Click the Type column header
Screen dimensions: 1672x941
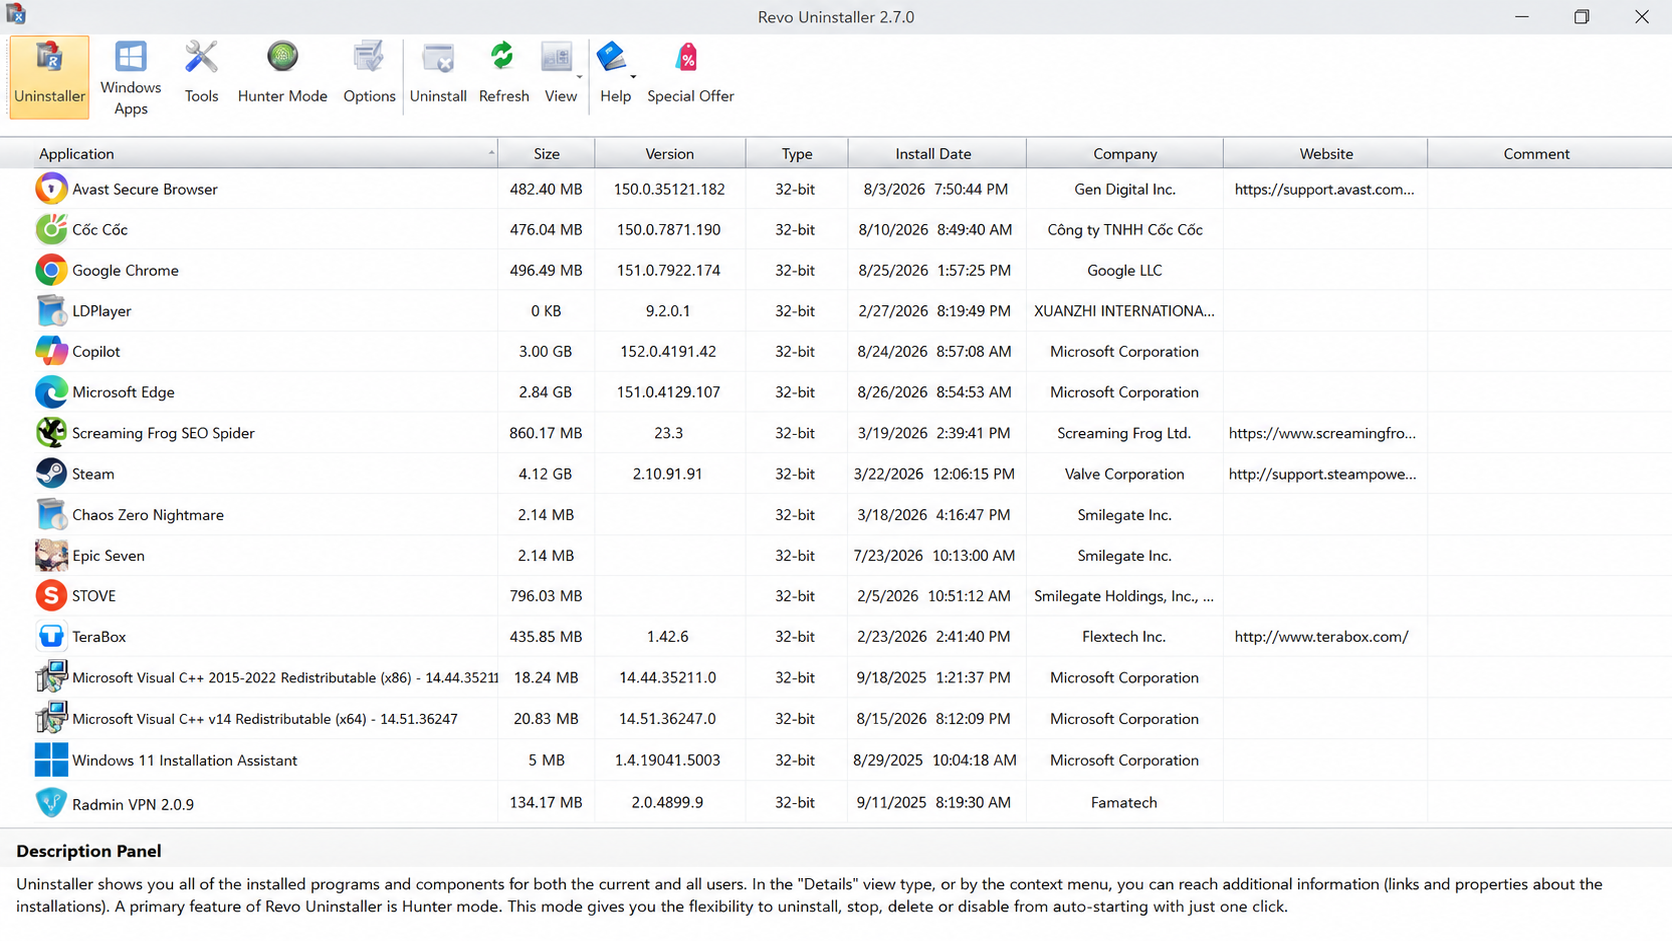click(x=796, y=153)
